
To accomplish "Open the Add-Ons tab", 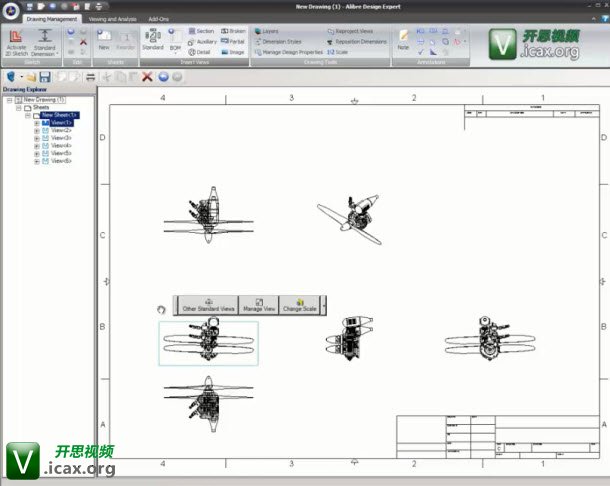I will (x=158, y=19).
